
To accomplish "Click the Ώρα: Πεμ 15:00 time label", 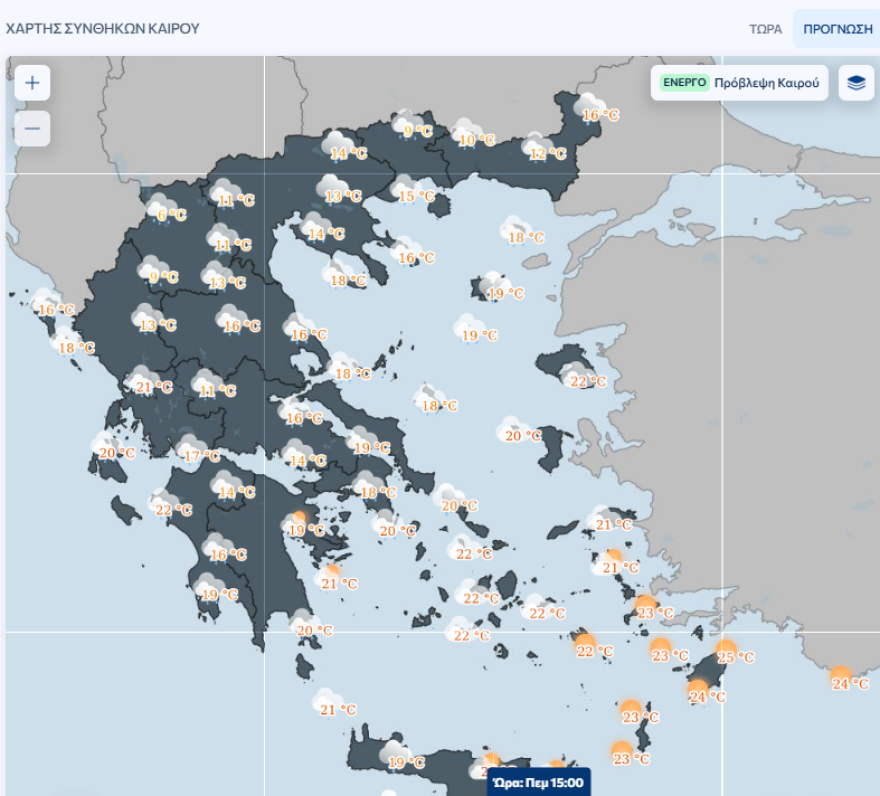I will click(x=539, y=782).
